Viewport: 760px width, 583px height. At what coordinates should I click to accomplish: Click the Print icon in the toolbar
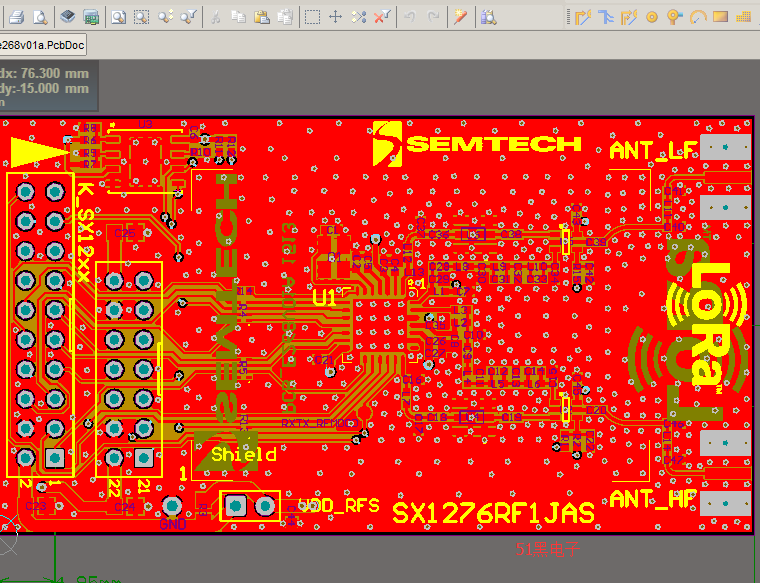(16, 17)
